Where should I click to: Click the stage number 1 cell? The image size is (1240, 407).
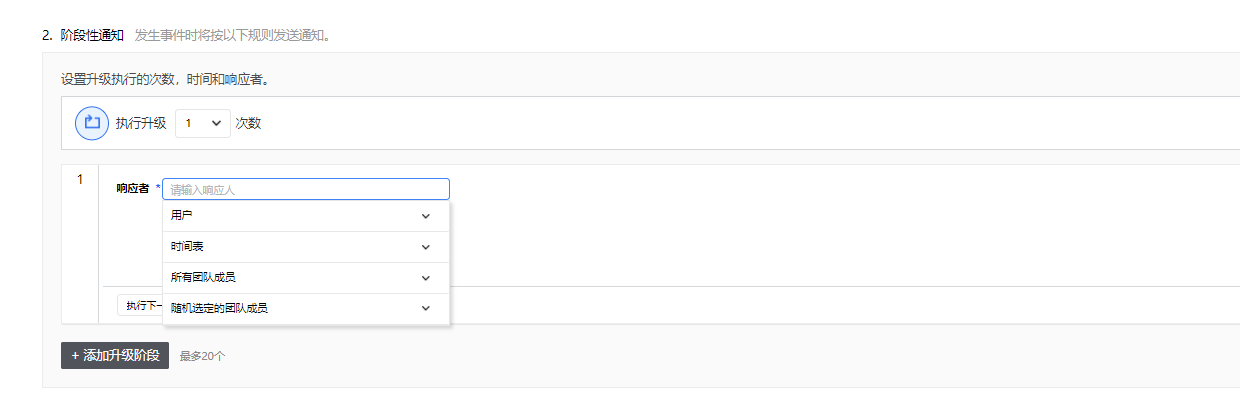[x=80, y=179]
